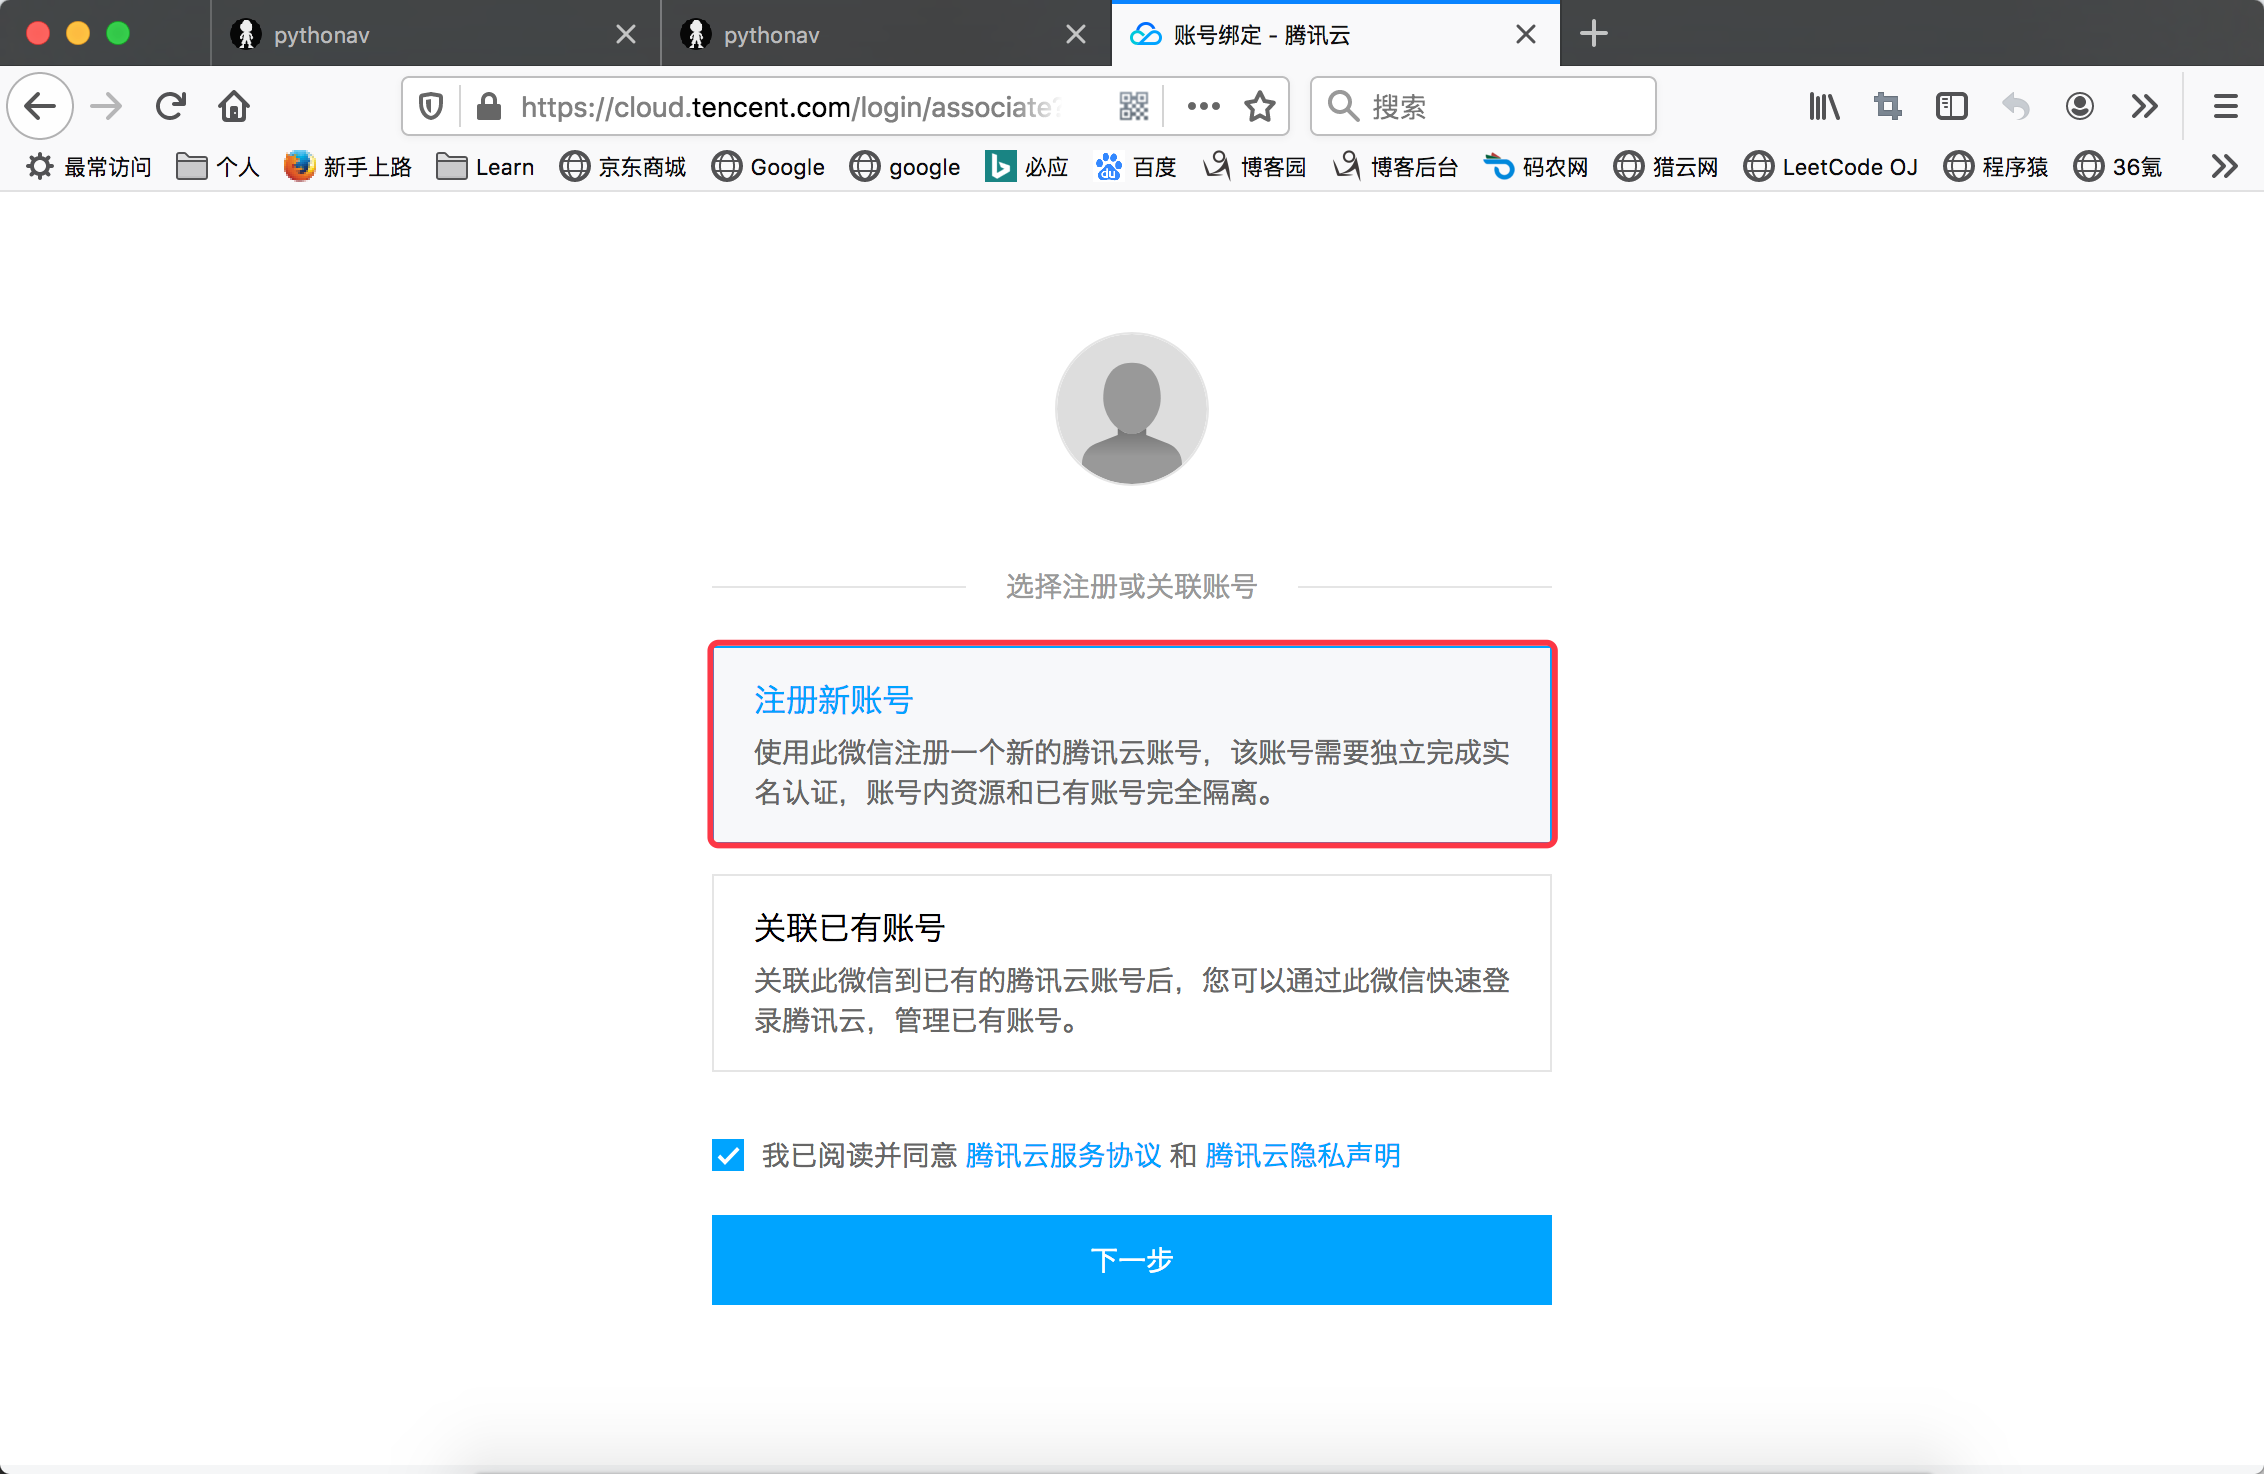
Task: Click the default user avatar image
Action: click(1132, 409)
